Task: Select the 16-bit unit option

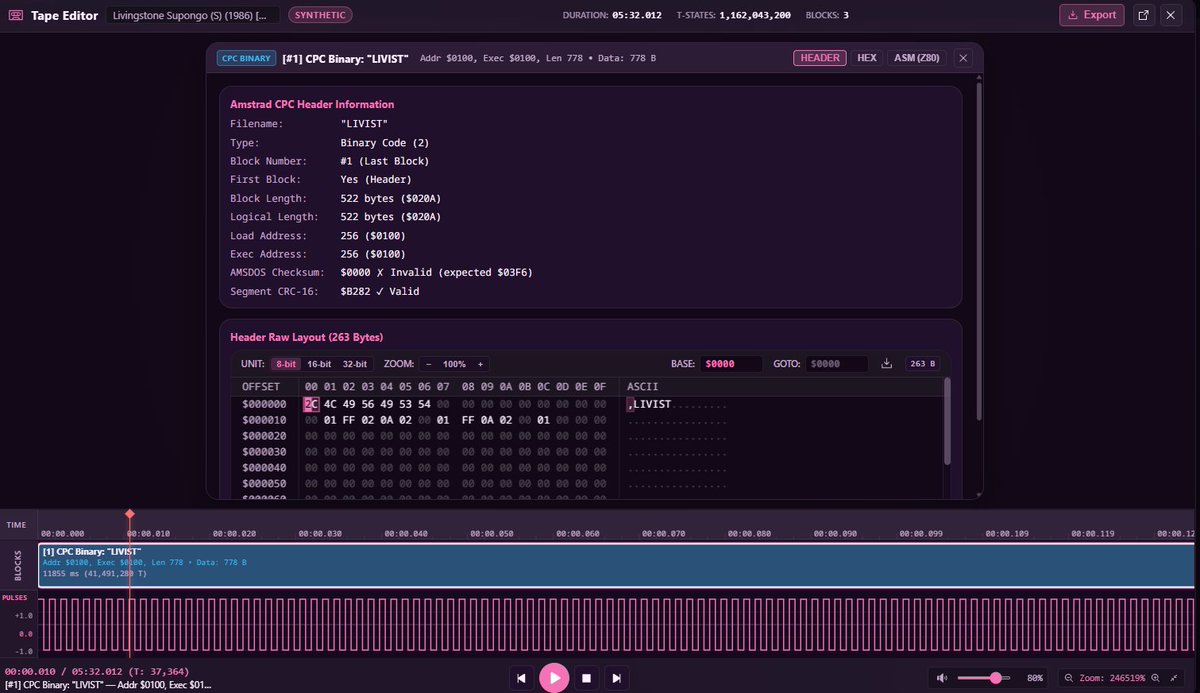Action: [x=319, y=364]
